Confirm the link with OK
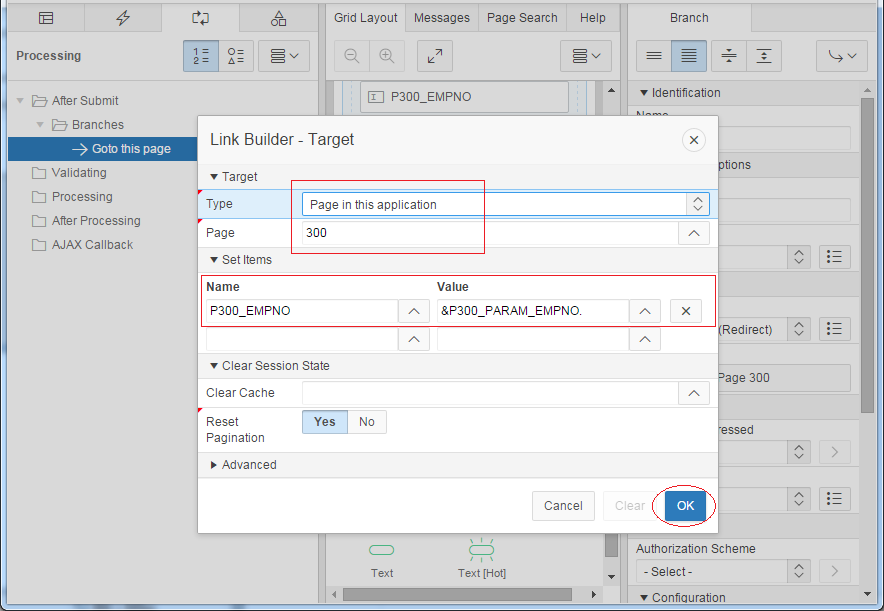884x611 pixels. click(x=685, y=506)
